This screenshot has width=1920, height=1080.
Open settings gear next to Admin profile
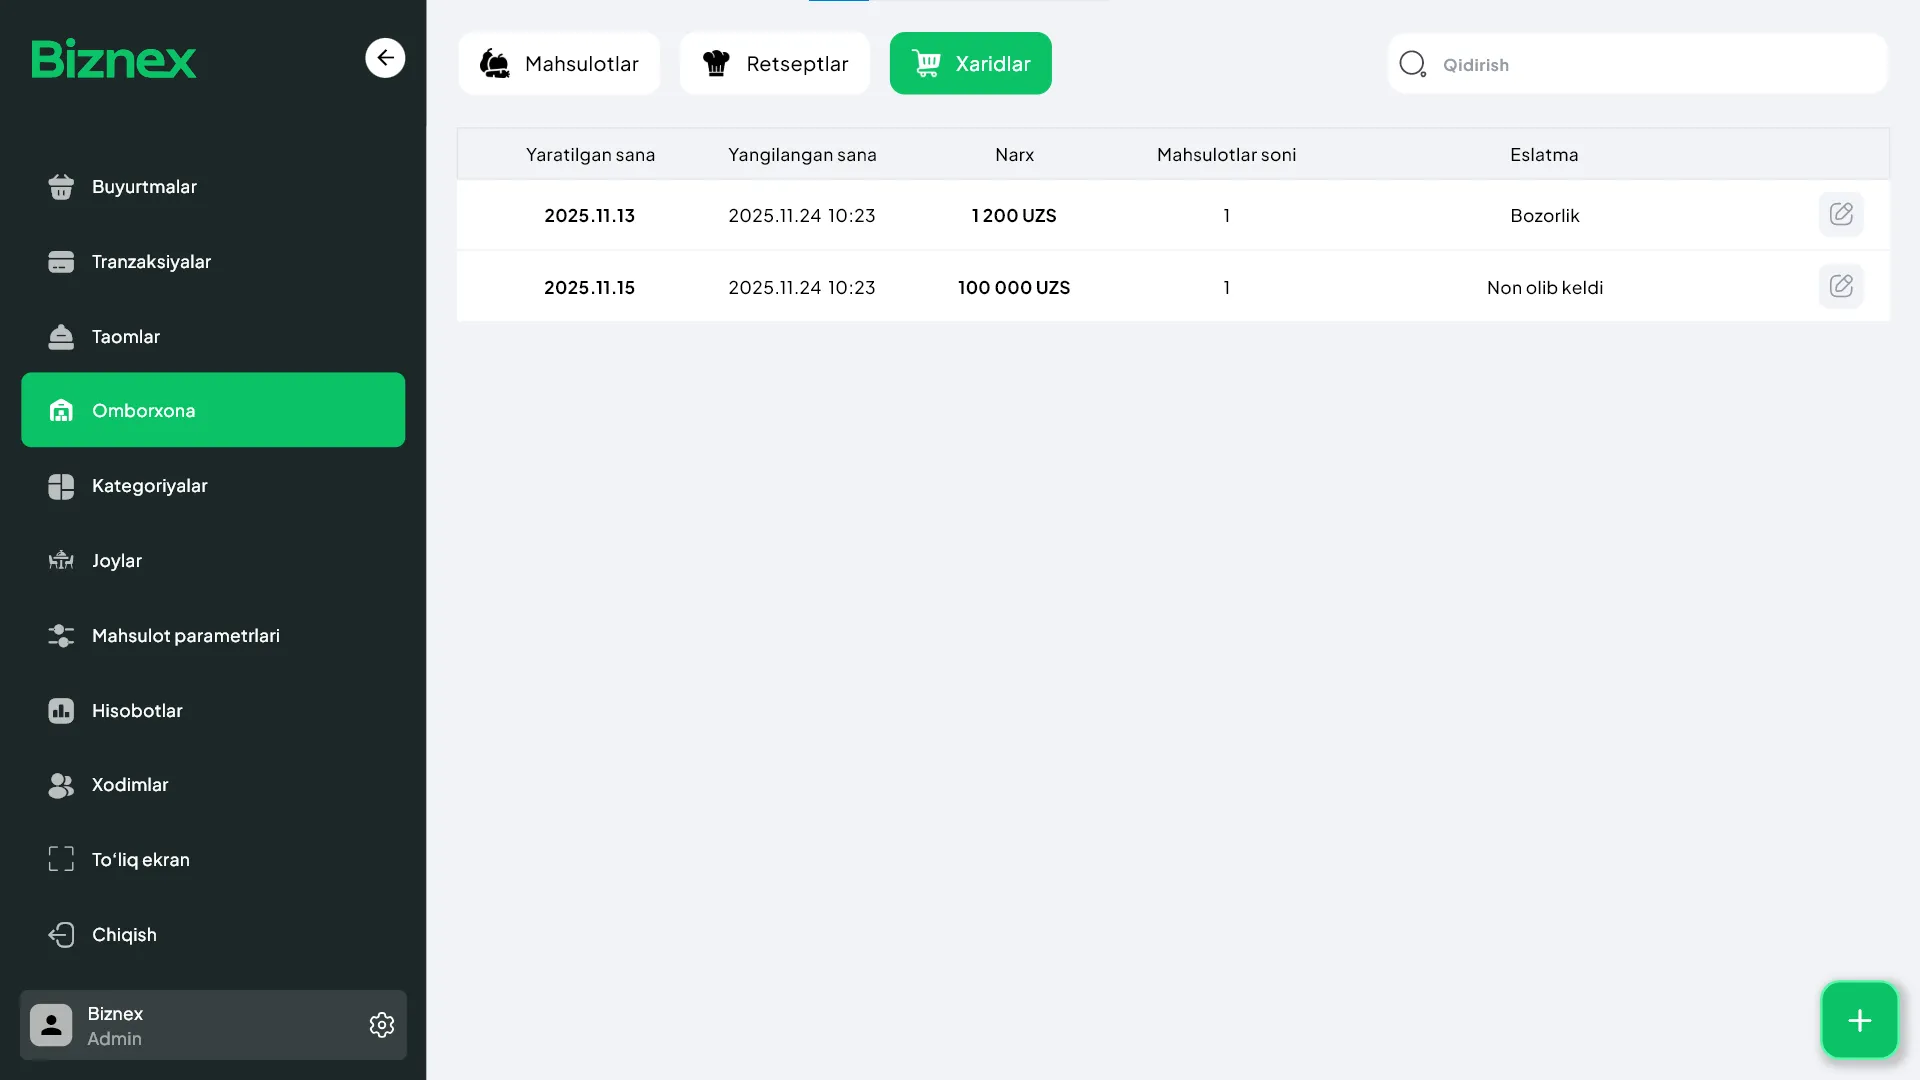point(381,1025)
